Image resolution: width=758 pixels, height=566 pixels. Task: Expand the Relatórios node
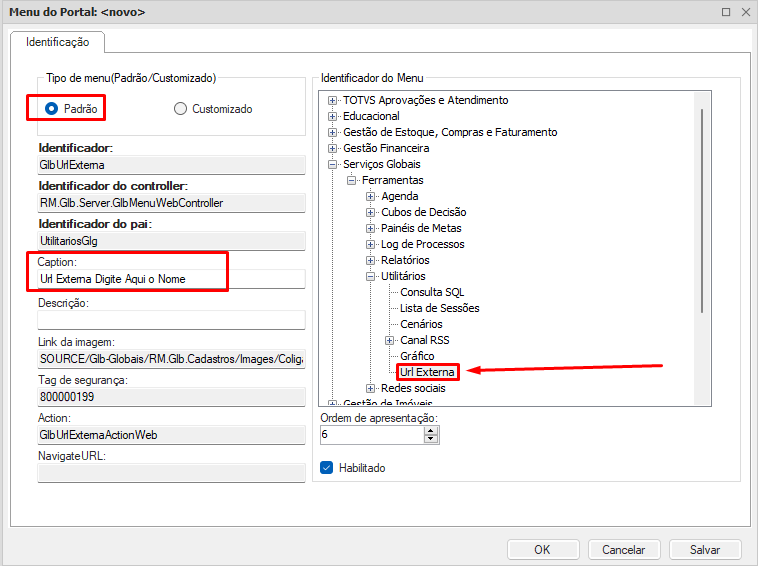coord(370,260)
